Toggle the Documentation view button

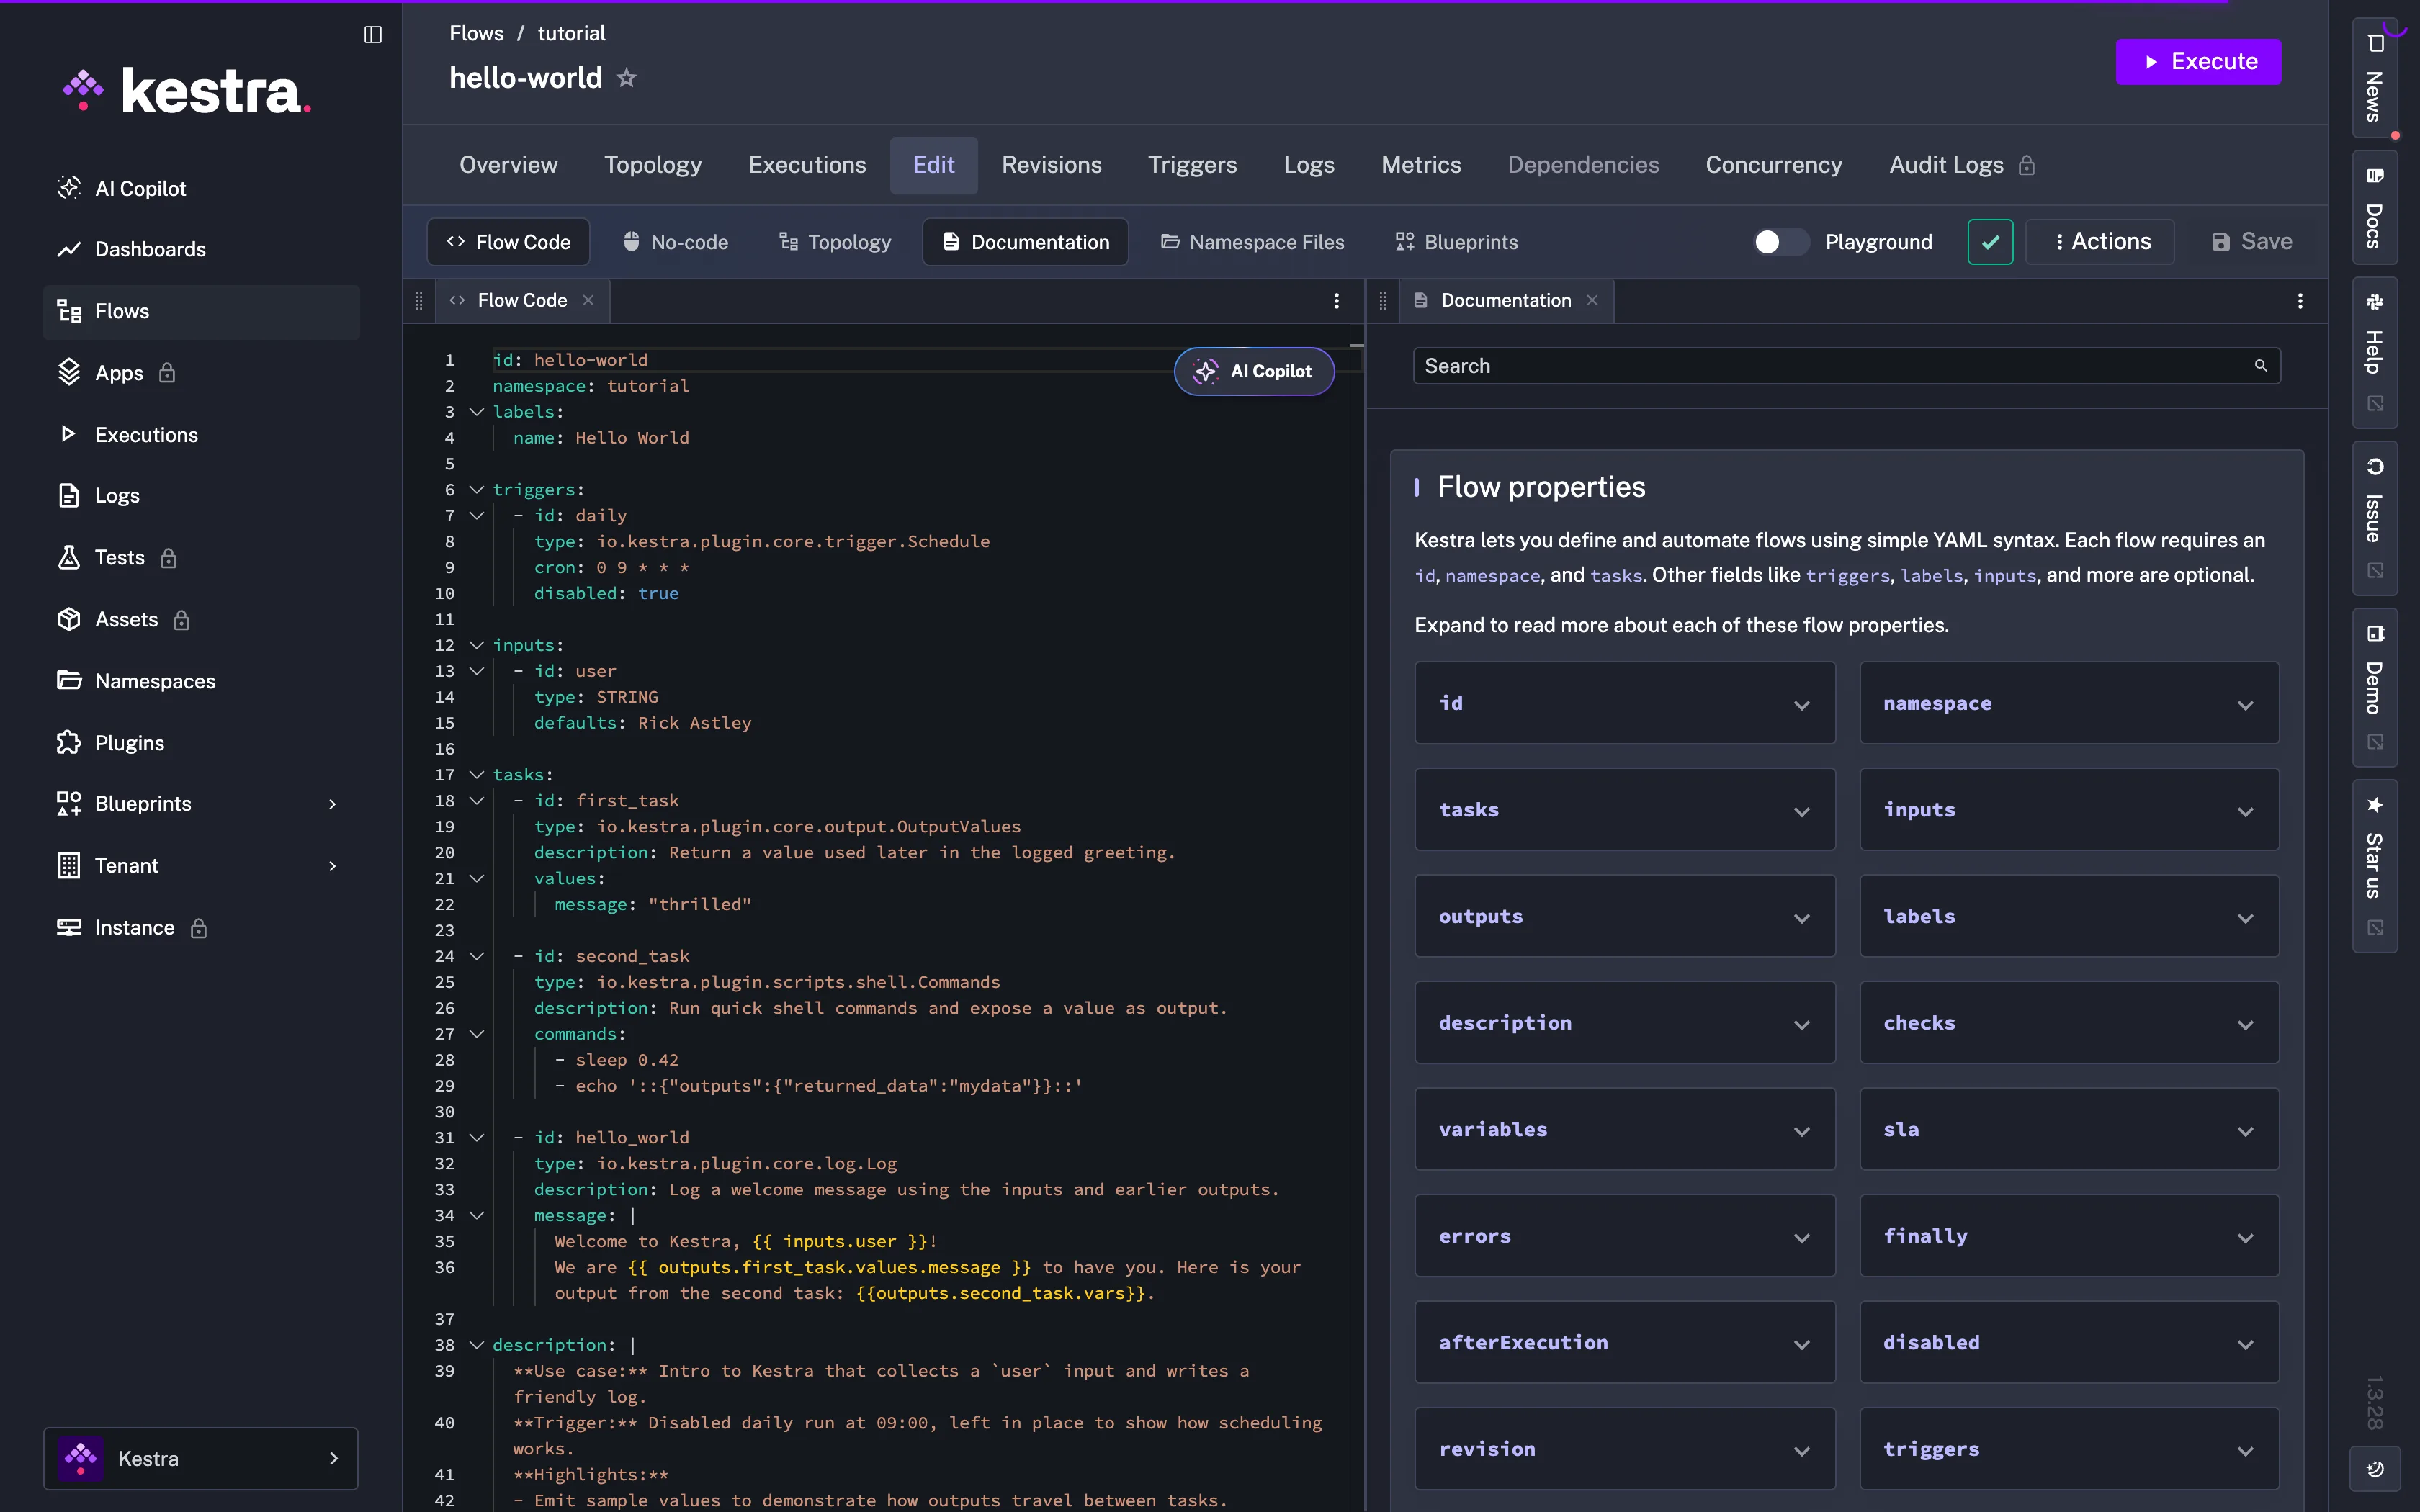point(1026,242)
